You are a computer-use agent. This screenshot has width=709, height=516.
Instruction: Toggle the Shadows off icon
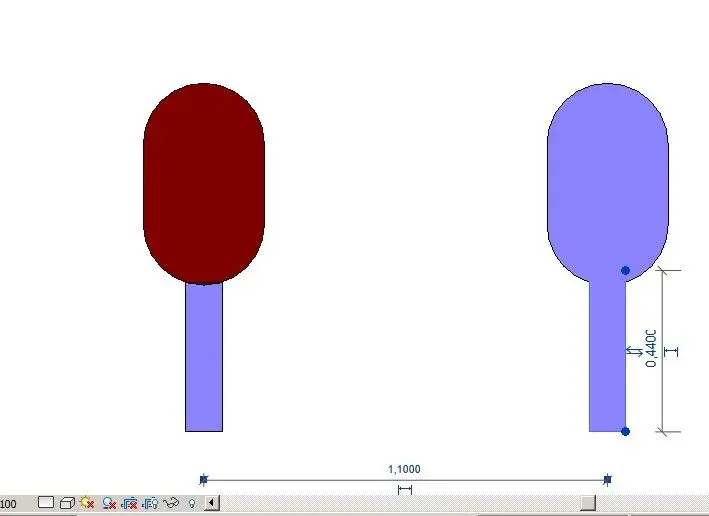tap(109, 503)
